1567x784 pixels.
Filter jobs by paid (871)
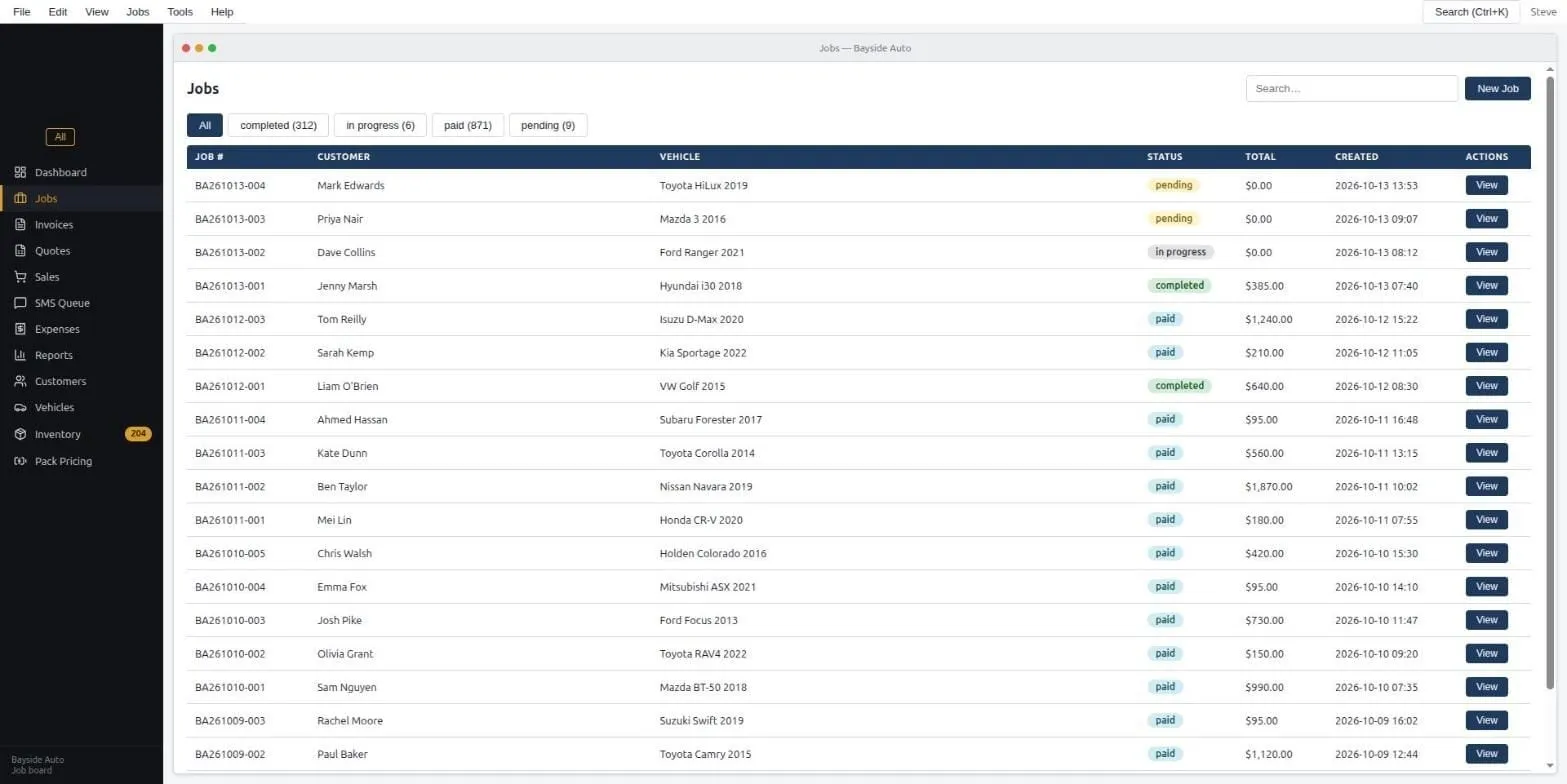(468, 125)
